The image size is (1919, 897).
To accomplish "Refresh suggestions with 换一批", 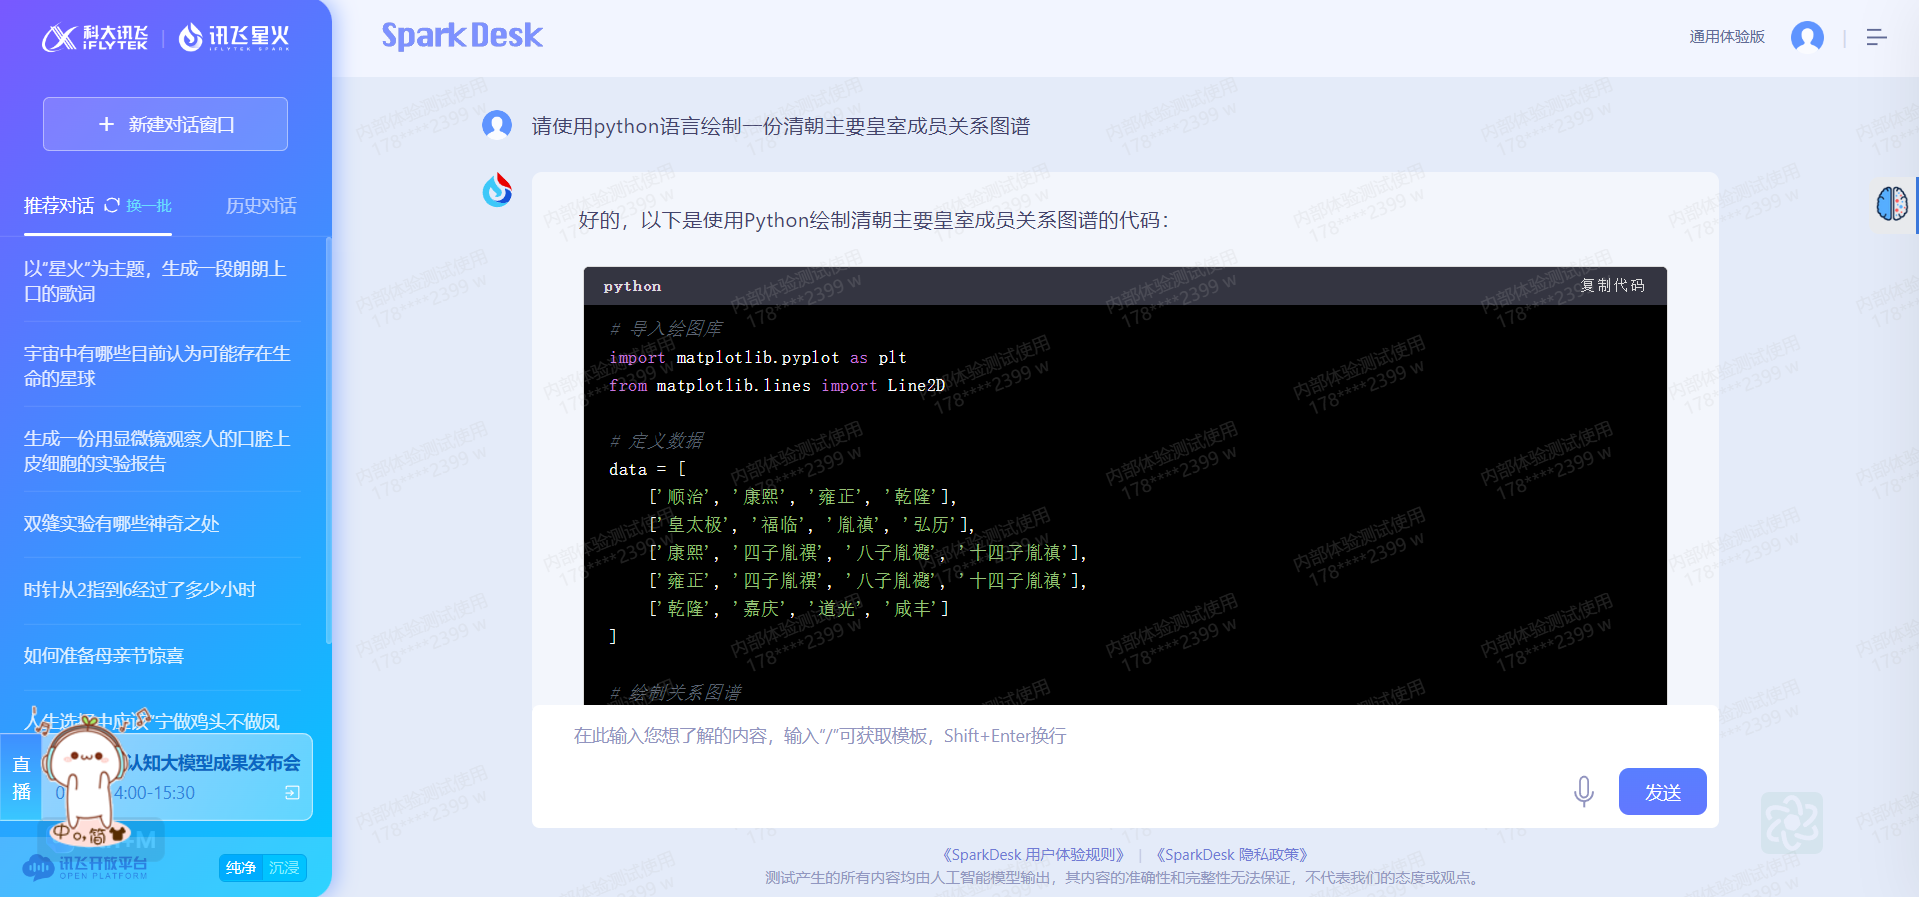I will point(138,205).
